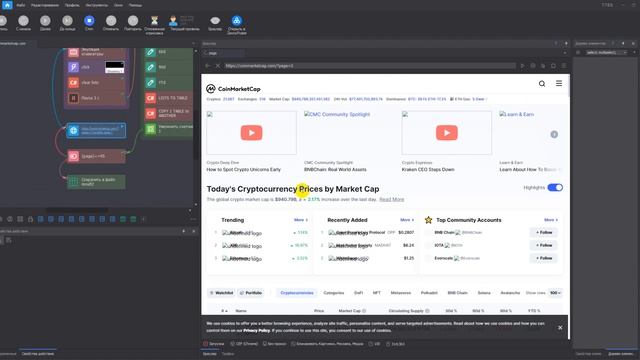Click the hourglass deferred-tracking icon
This screenshot has height=360, width=640.
tap(154, 21)
